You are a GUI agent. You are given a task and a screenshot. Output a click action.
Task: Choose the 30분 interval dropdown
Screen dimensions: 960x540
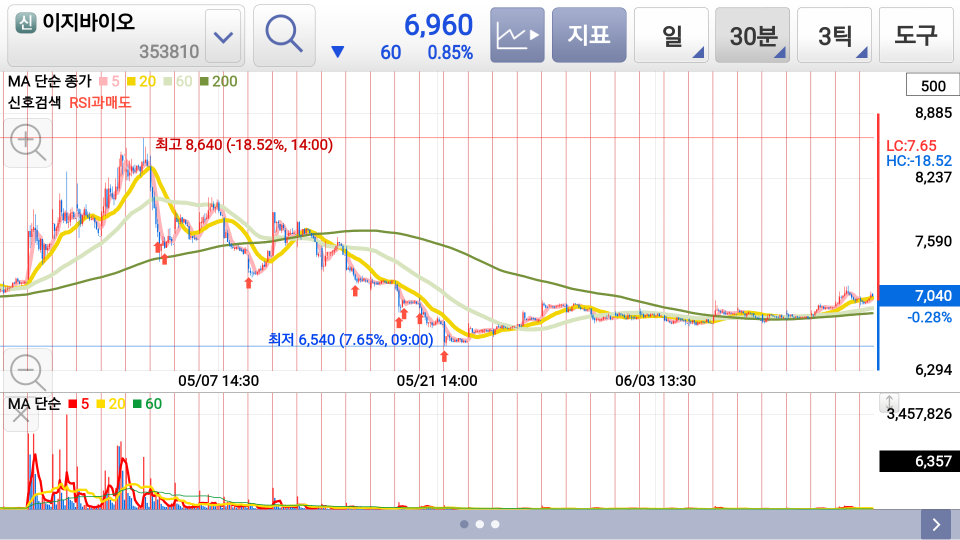point(752,36)
